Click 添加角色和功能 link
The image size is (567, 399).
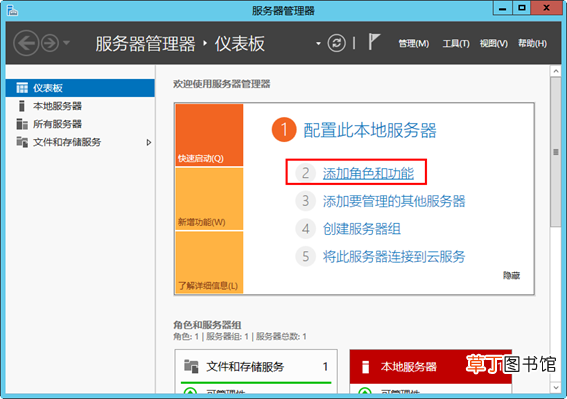pos(368,173)
